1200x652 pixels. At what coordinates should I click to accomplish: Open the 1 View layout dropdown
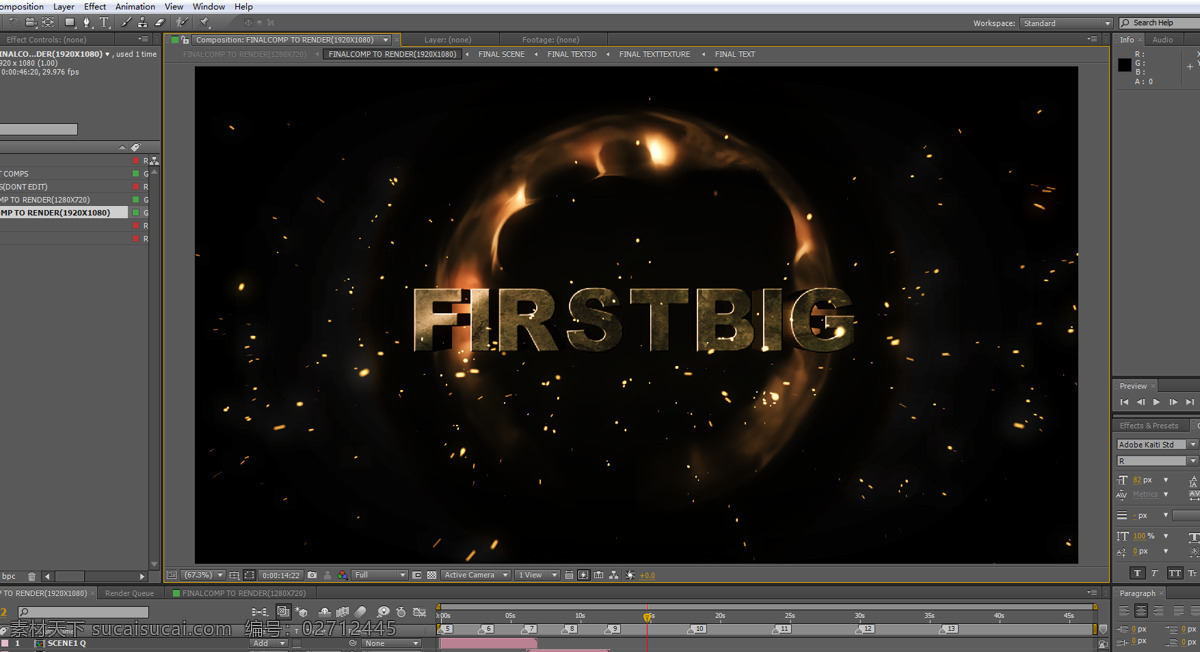(538, 575)
